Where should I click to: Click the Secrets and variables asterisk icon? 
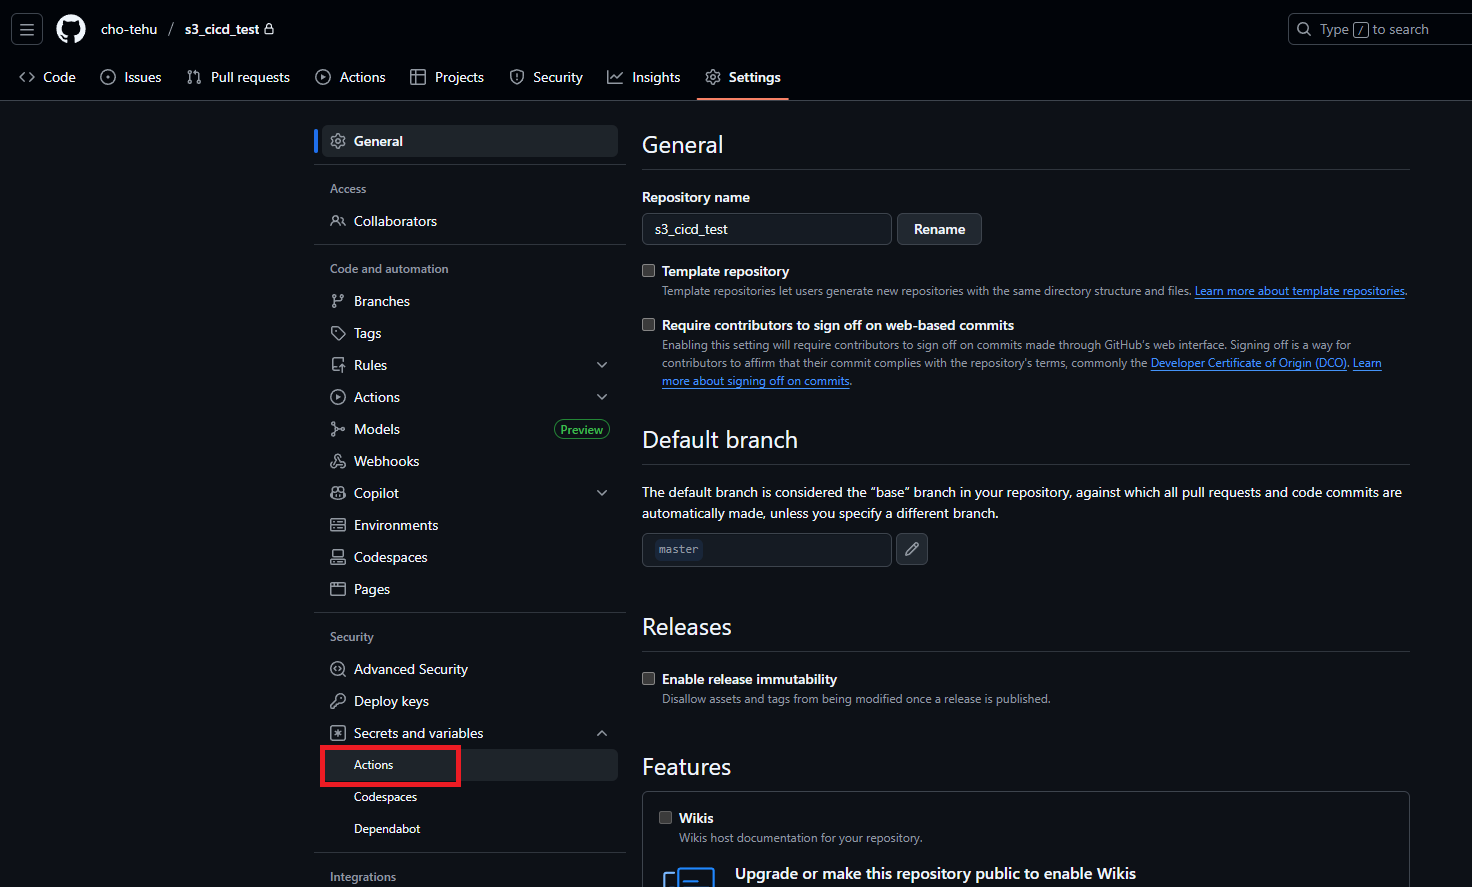[x=338, y=733]
